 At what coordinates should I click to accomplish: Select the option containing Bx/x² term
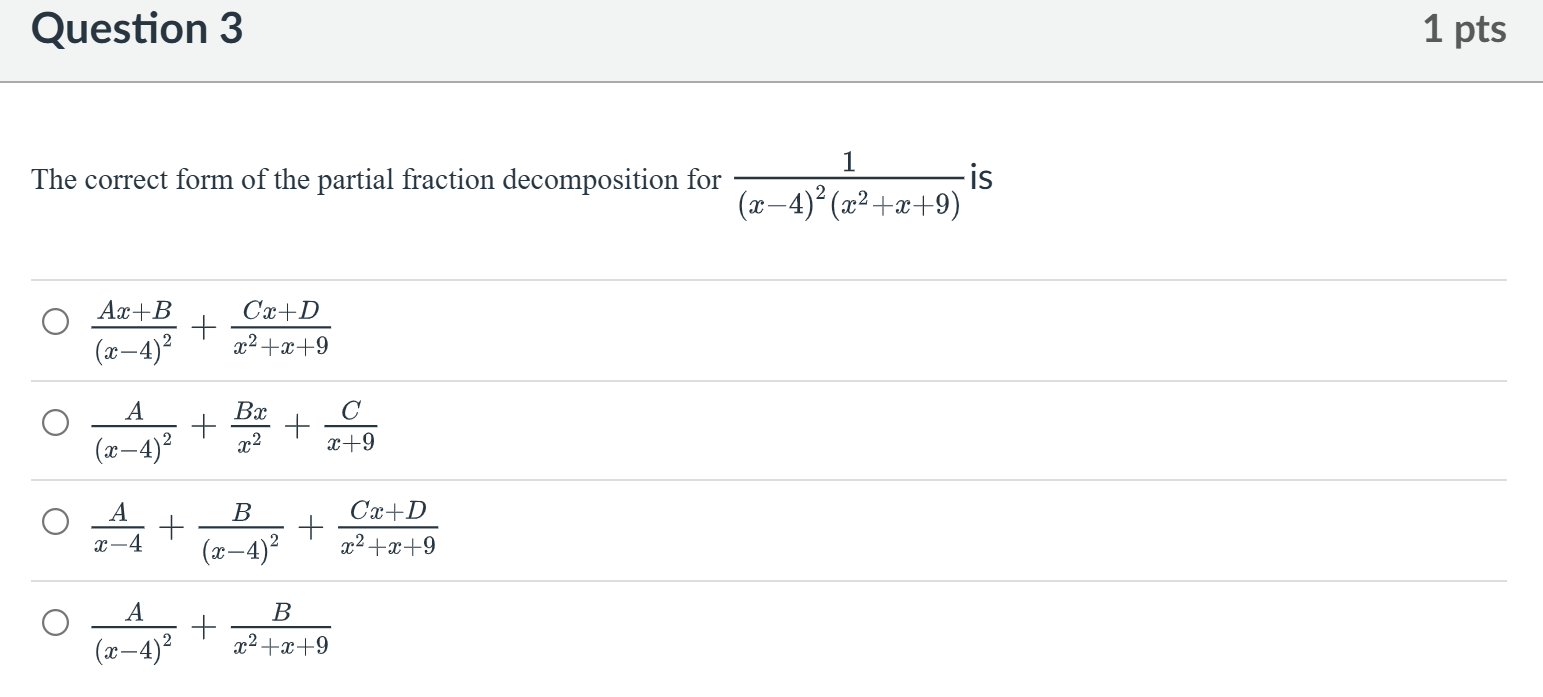(x=54, y=421)
